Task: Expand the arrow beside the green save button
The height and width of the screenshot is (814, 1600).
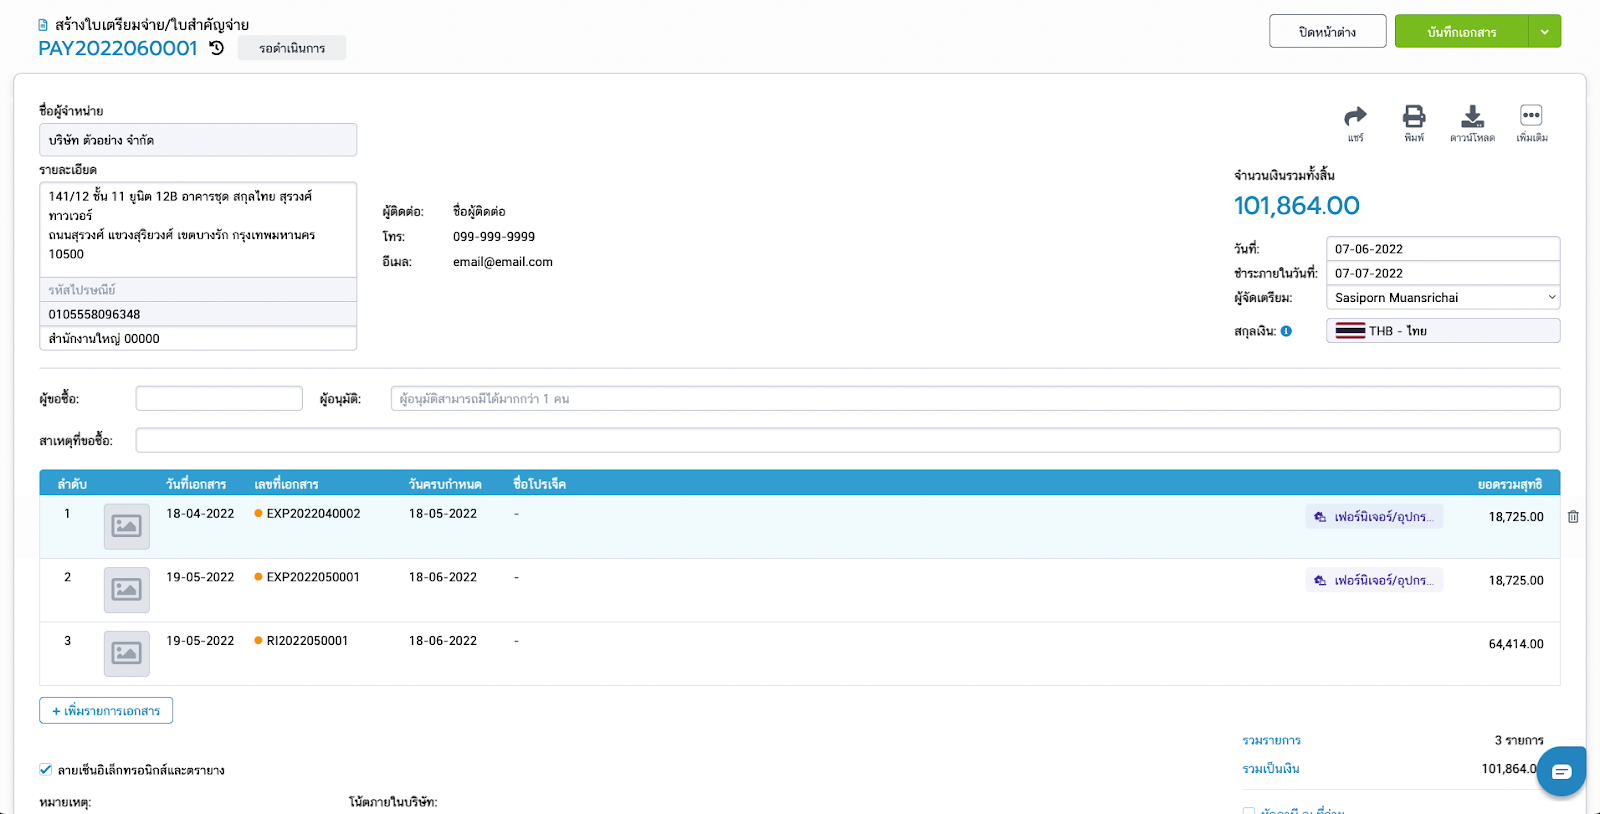Action: tap(1544, 32)
